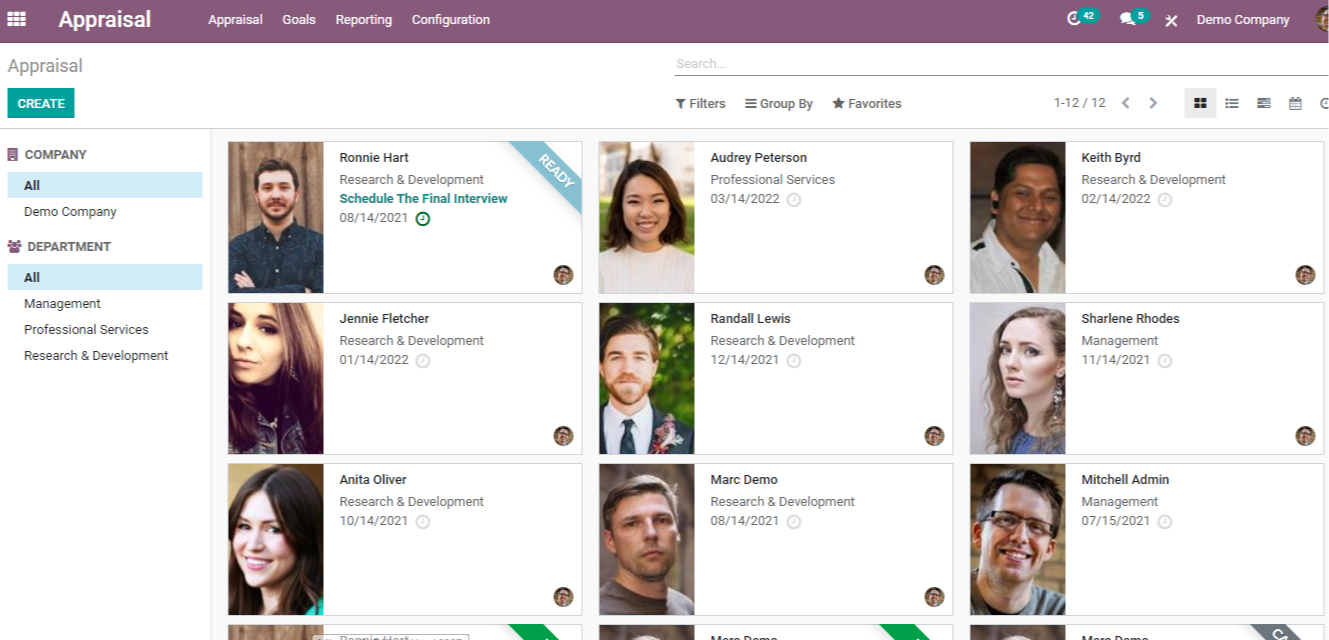Viewport: 1329px width, 640px height.
Task: Click the CREATE button
Action: pyautogui.click(x=41, y=103)
